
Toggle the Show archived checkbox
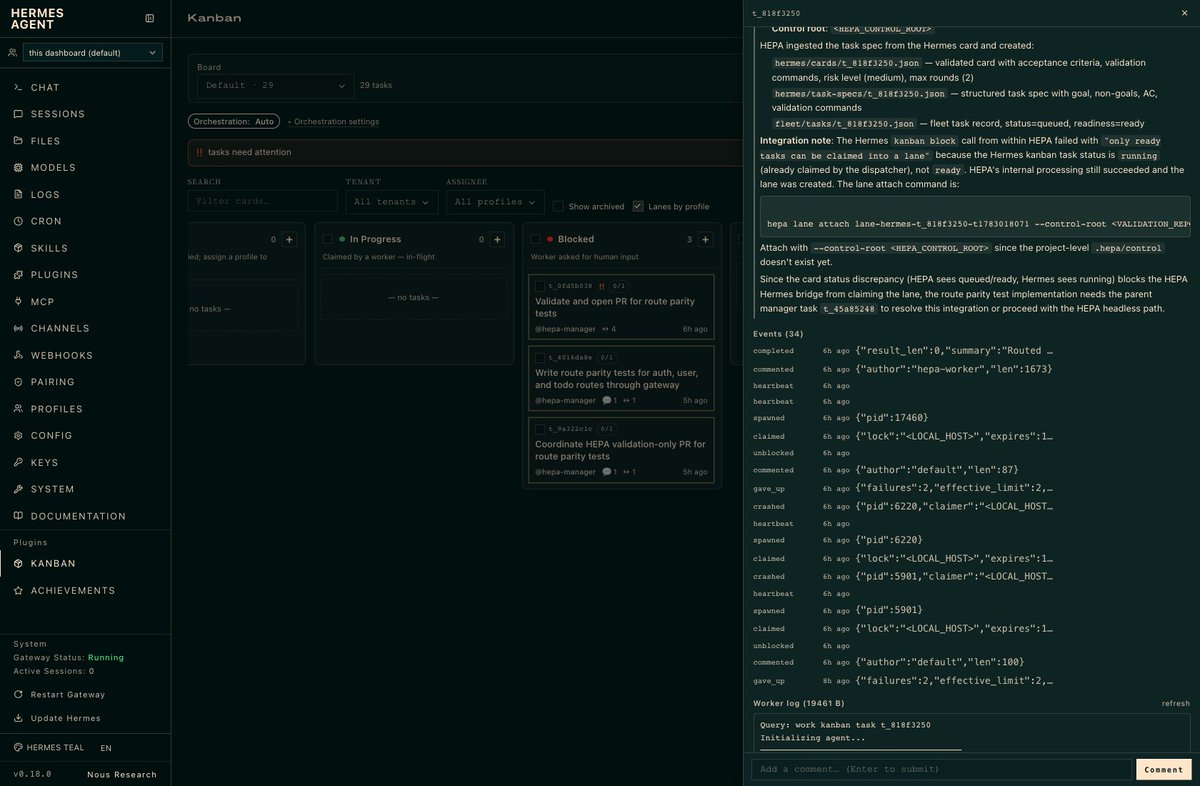pos(558,206)
